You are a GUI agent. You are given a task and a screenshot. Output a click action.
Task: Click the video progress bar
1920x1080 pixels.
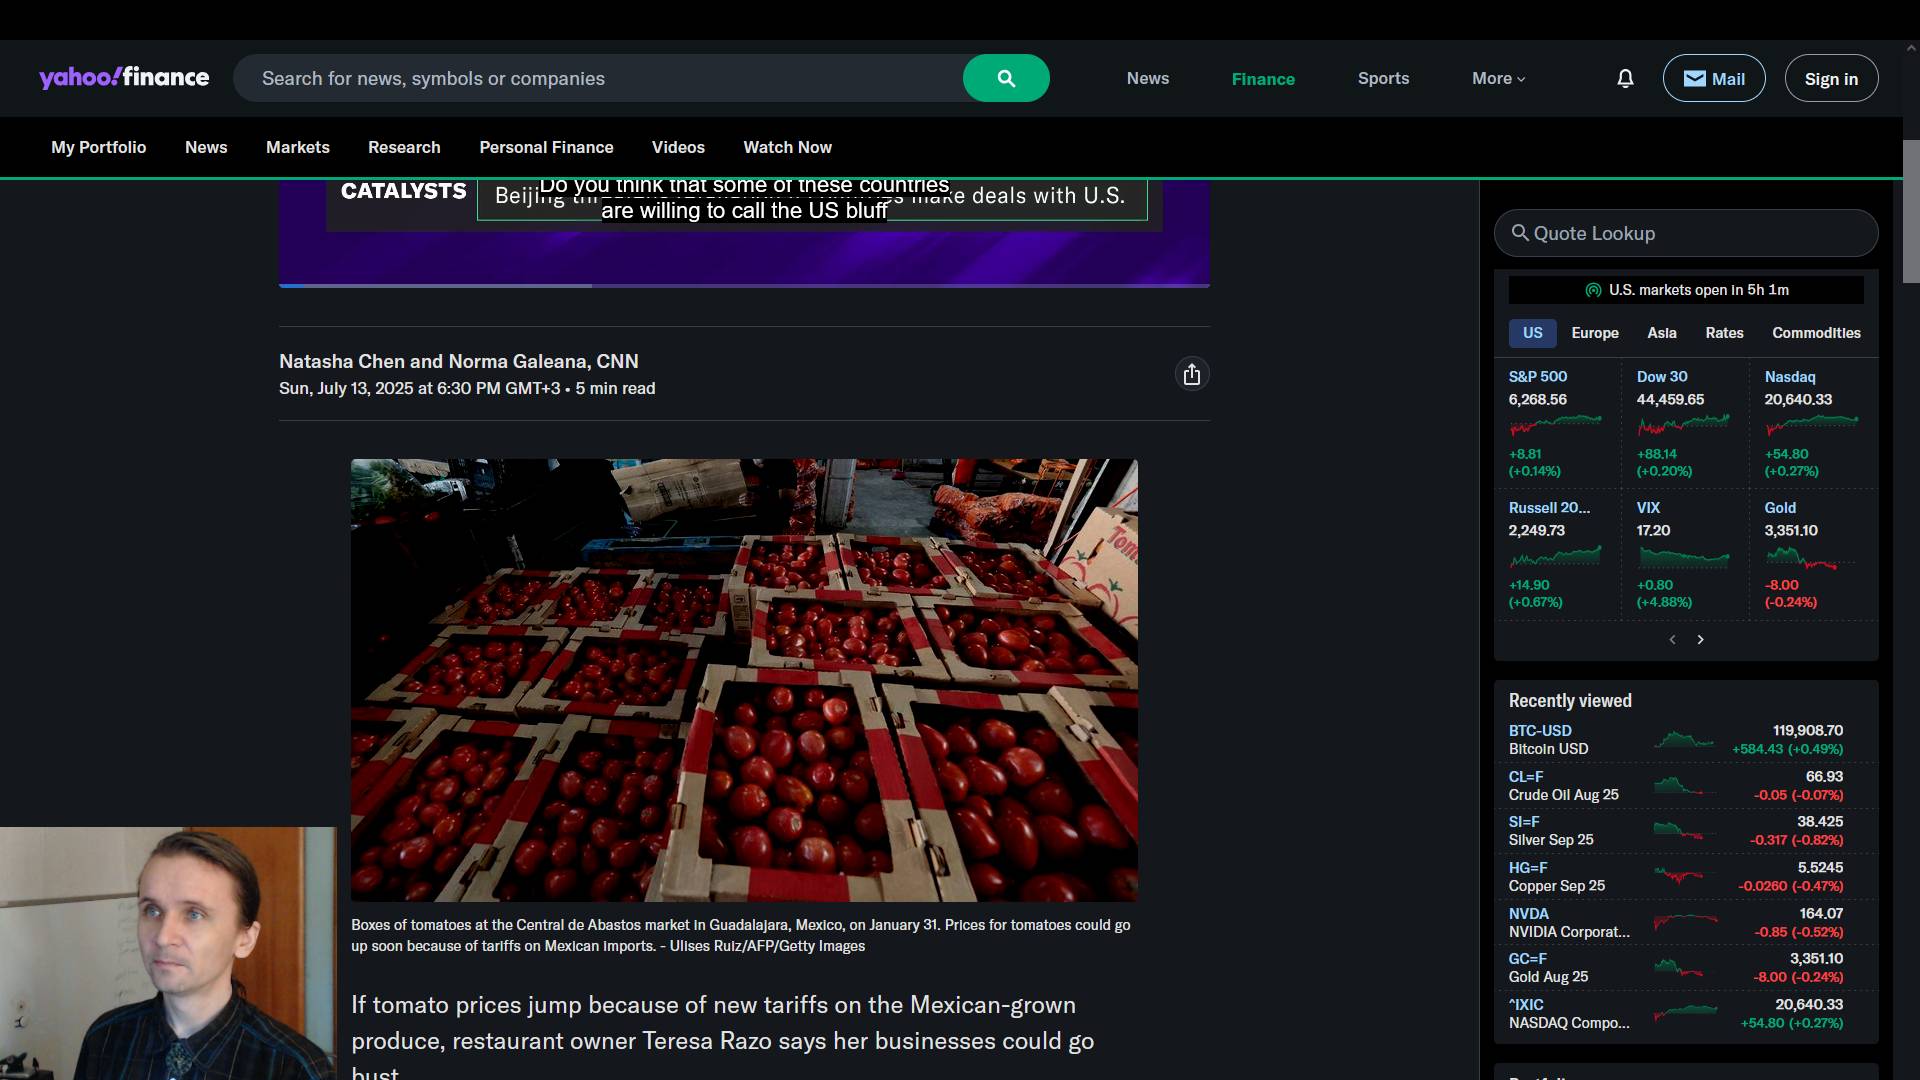click(744, 285)
